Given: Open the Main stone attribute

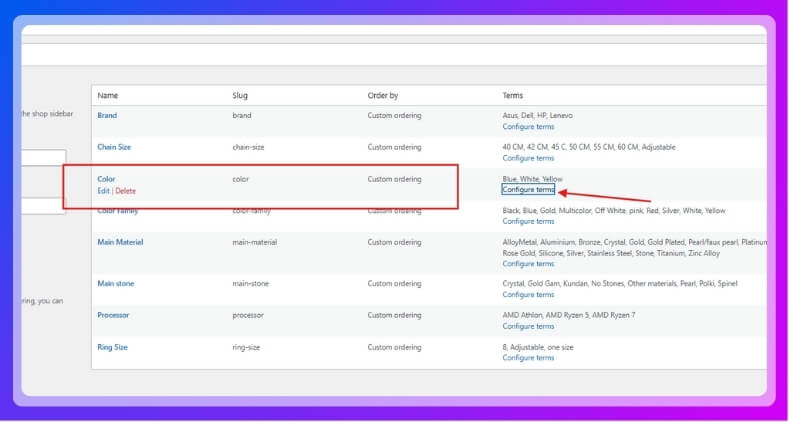Looking at the screenshot, I should 115,284.
